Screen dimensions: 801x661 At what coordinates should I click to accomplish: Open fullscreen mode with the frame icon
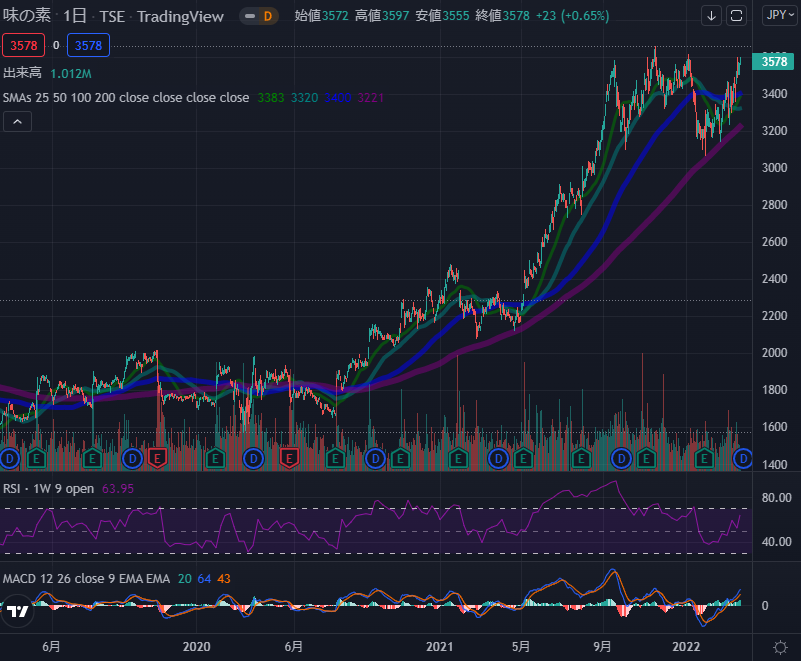click(736, 16)
